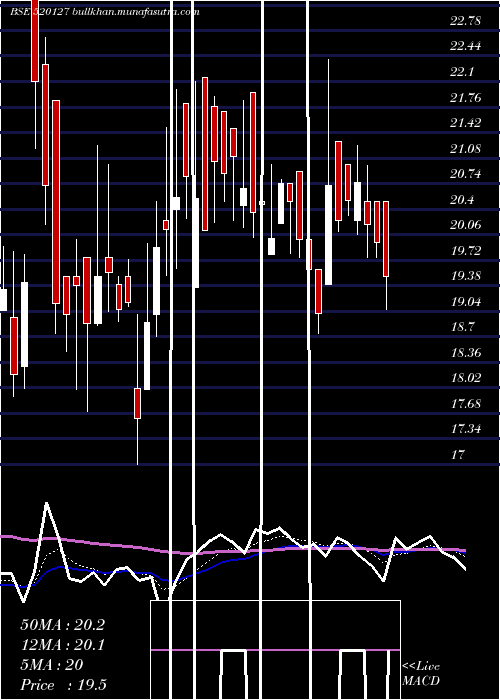Screen dimensions: 500x700
Task: Click the 18.7 price axis label
Action: point(463,327)
